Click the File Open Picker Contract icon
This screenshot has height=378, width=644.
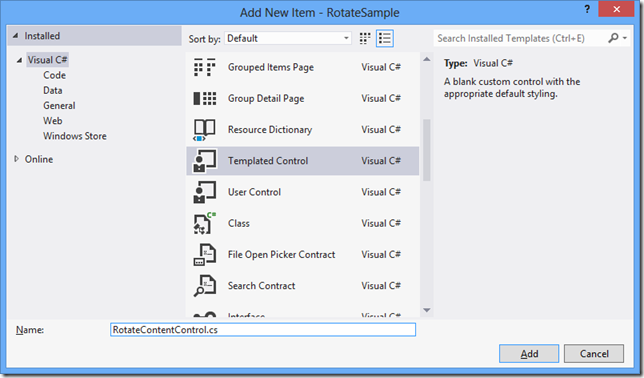coord(205,255)
